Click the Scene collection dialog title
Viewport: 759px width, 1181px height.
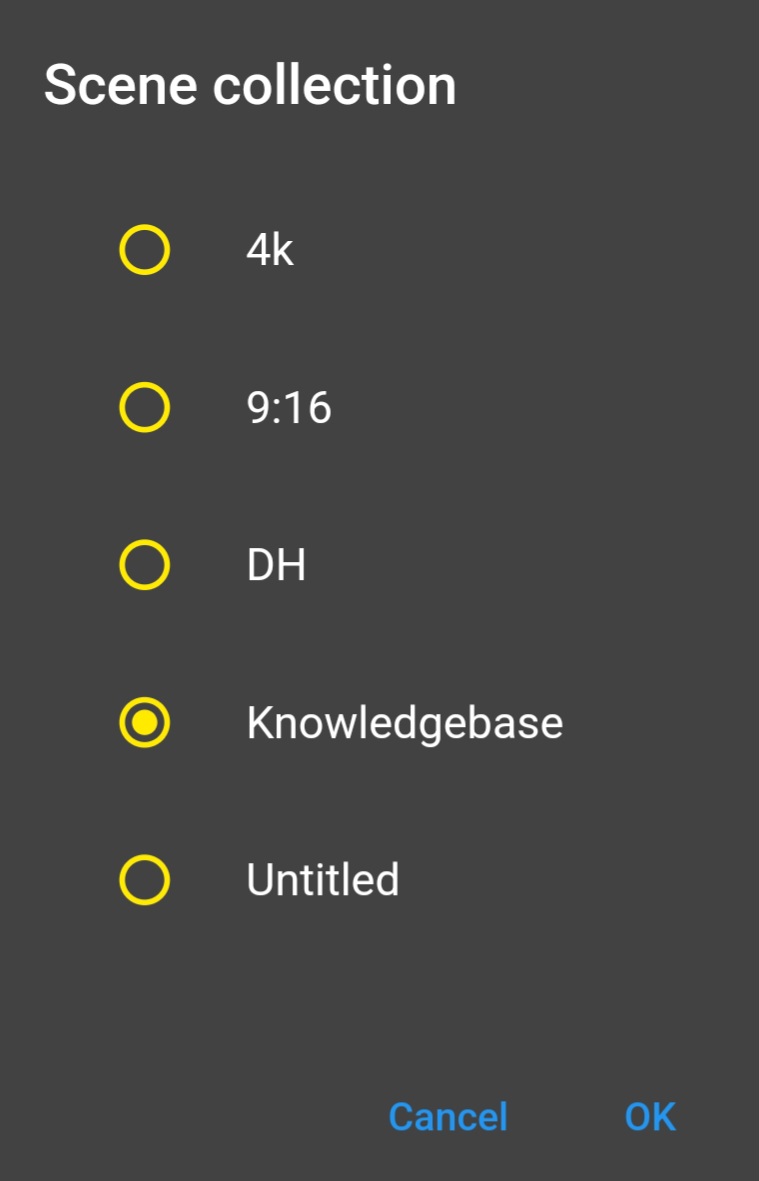coord(250,85)
